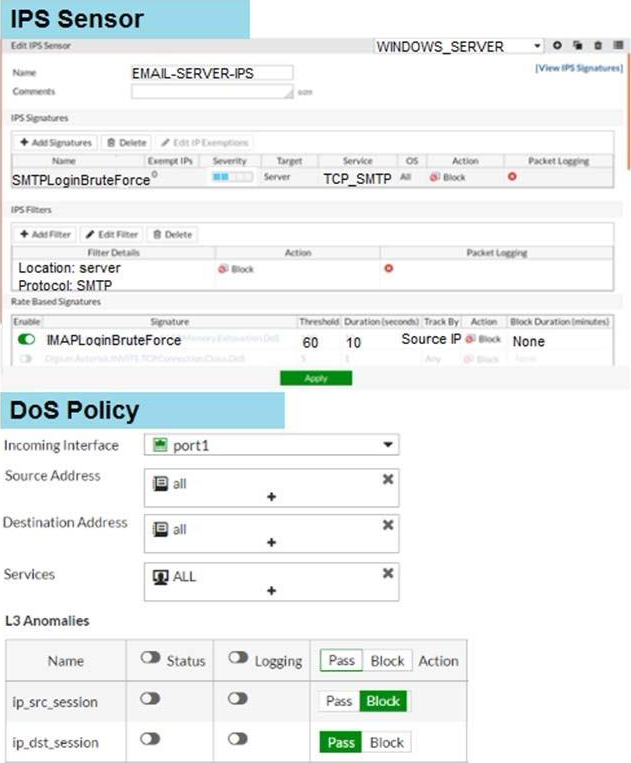The height and width of the screenshot is (763, 631).
Task: Click Add Signatures button
Action: pos(56,143)
